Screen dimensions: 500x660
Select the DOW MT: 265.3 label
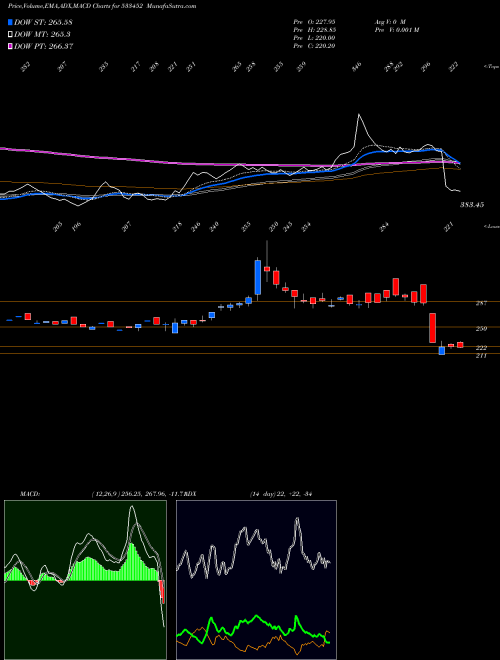click(42, 35)
